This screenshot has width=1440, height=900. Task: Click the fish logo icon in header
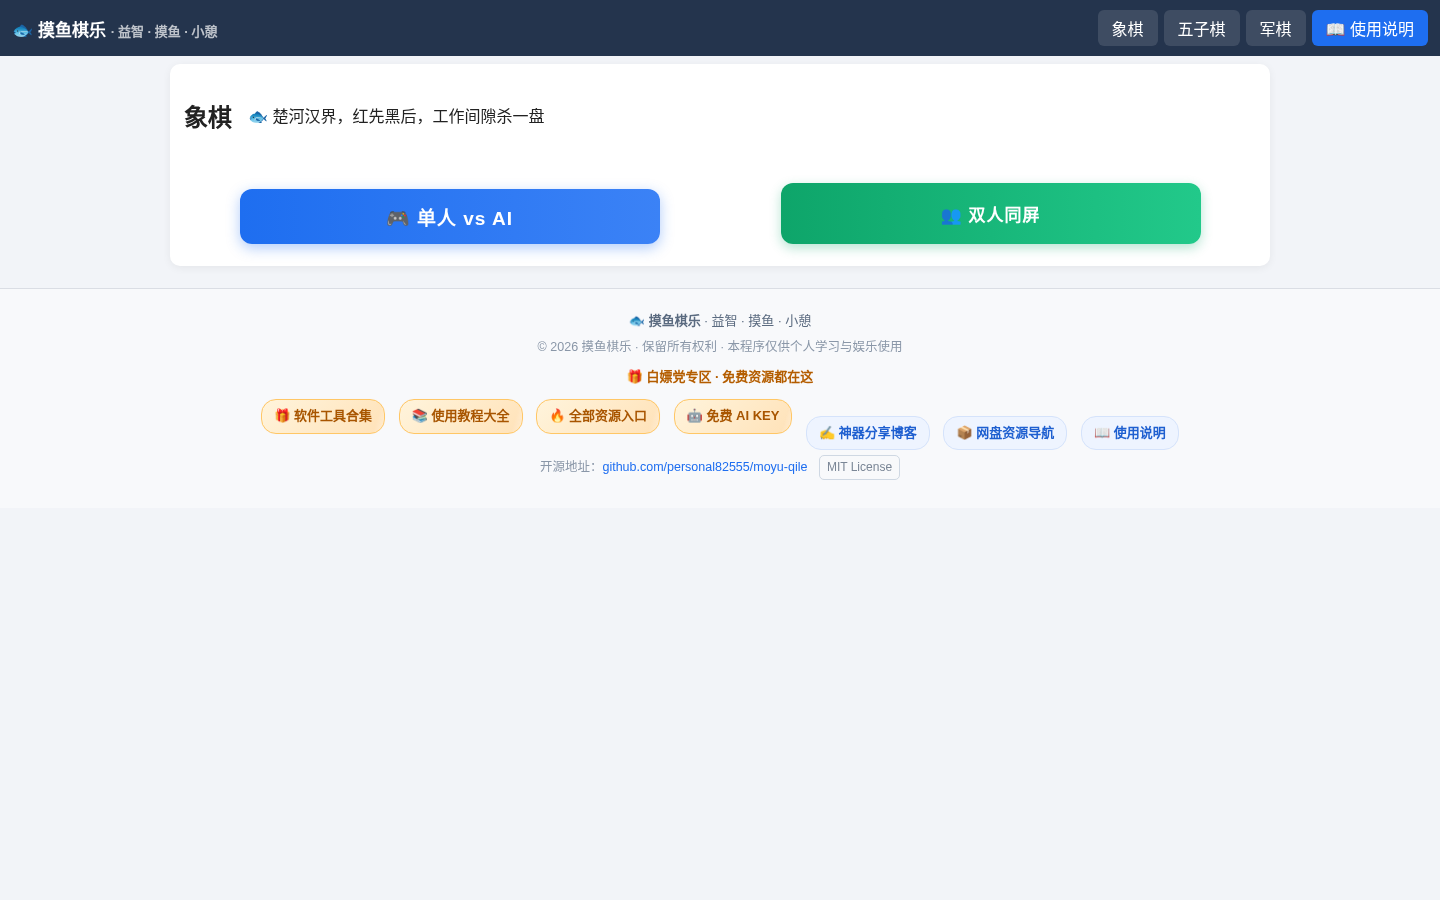(22, 31)
